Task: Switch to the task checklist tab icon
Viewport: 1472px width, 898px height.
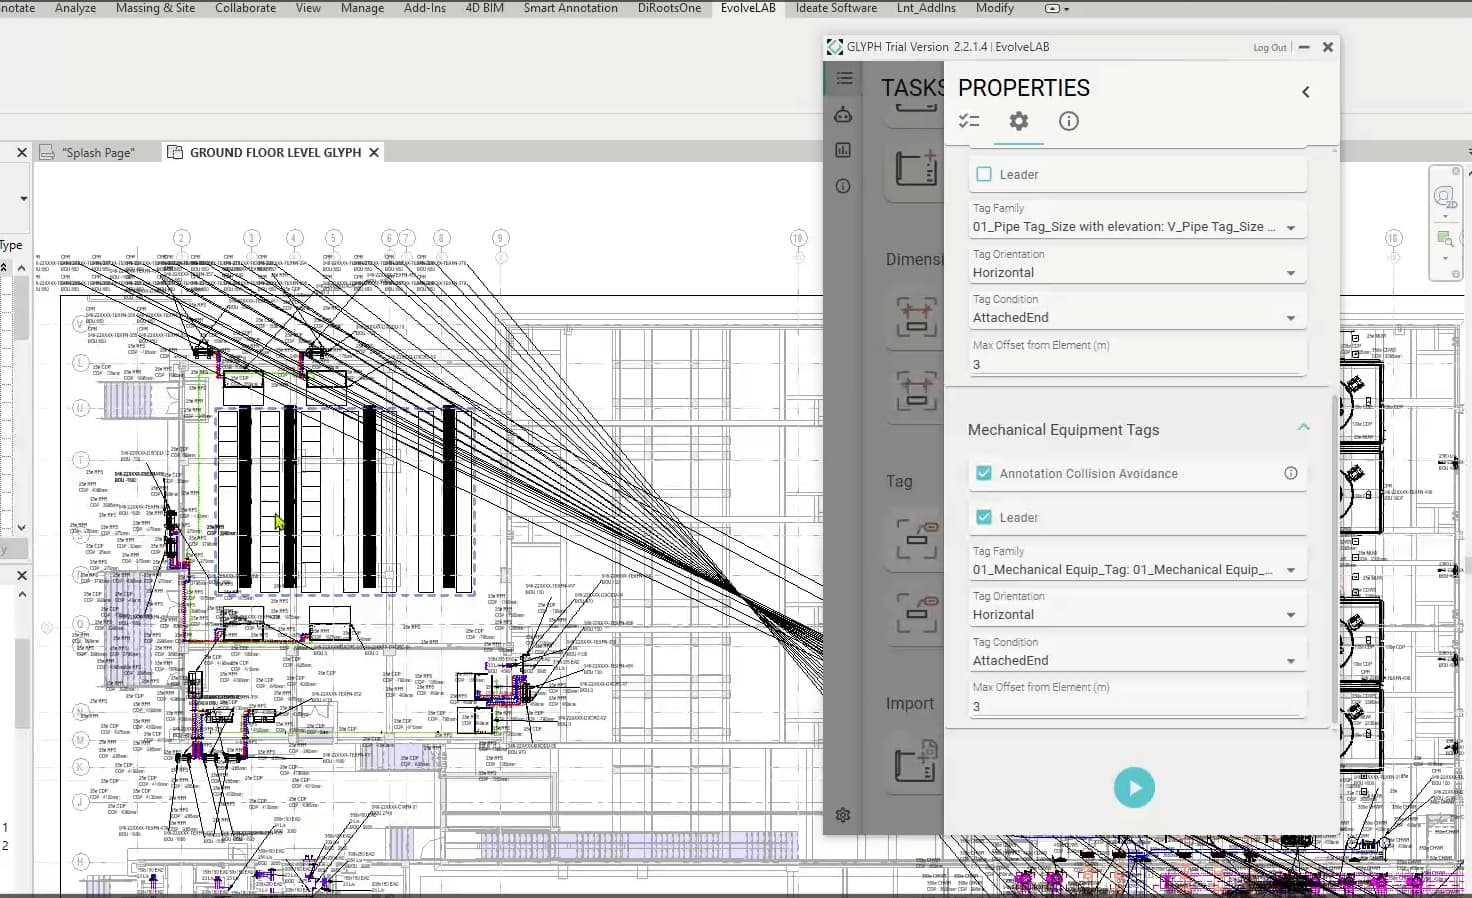Action: [x=968, y=121]
